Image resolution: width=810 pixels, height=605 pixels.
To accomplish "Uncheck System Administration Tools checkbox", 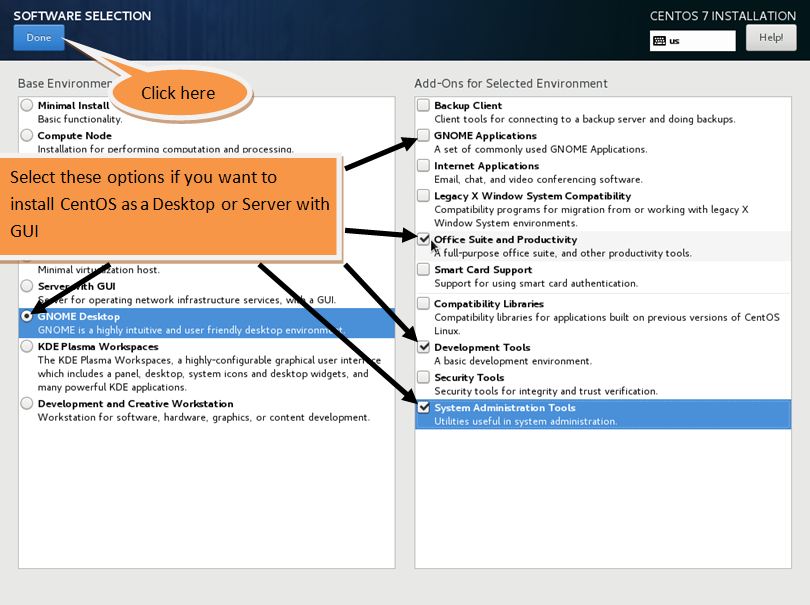I will point(424,408).
